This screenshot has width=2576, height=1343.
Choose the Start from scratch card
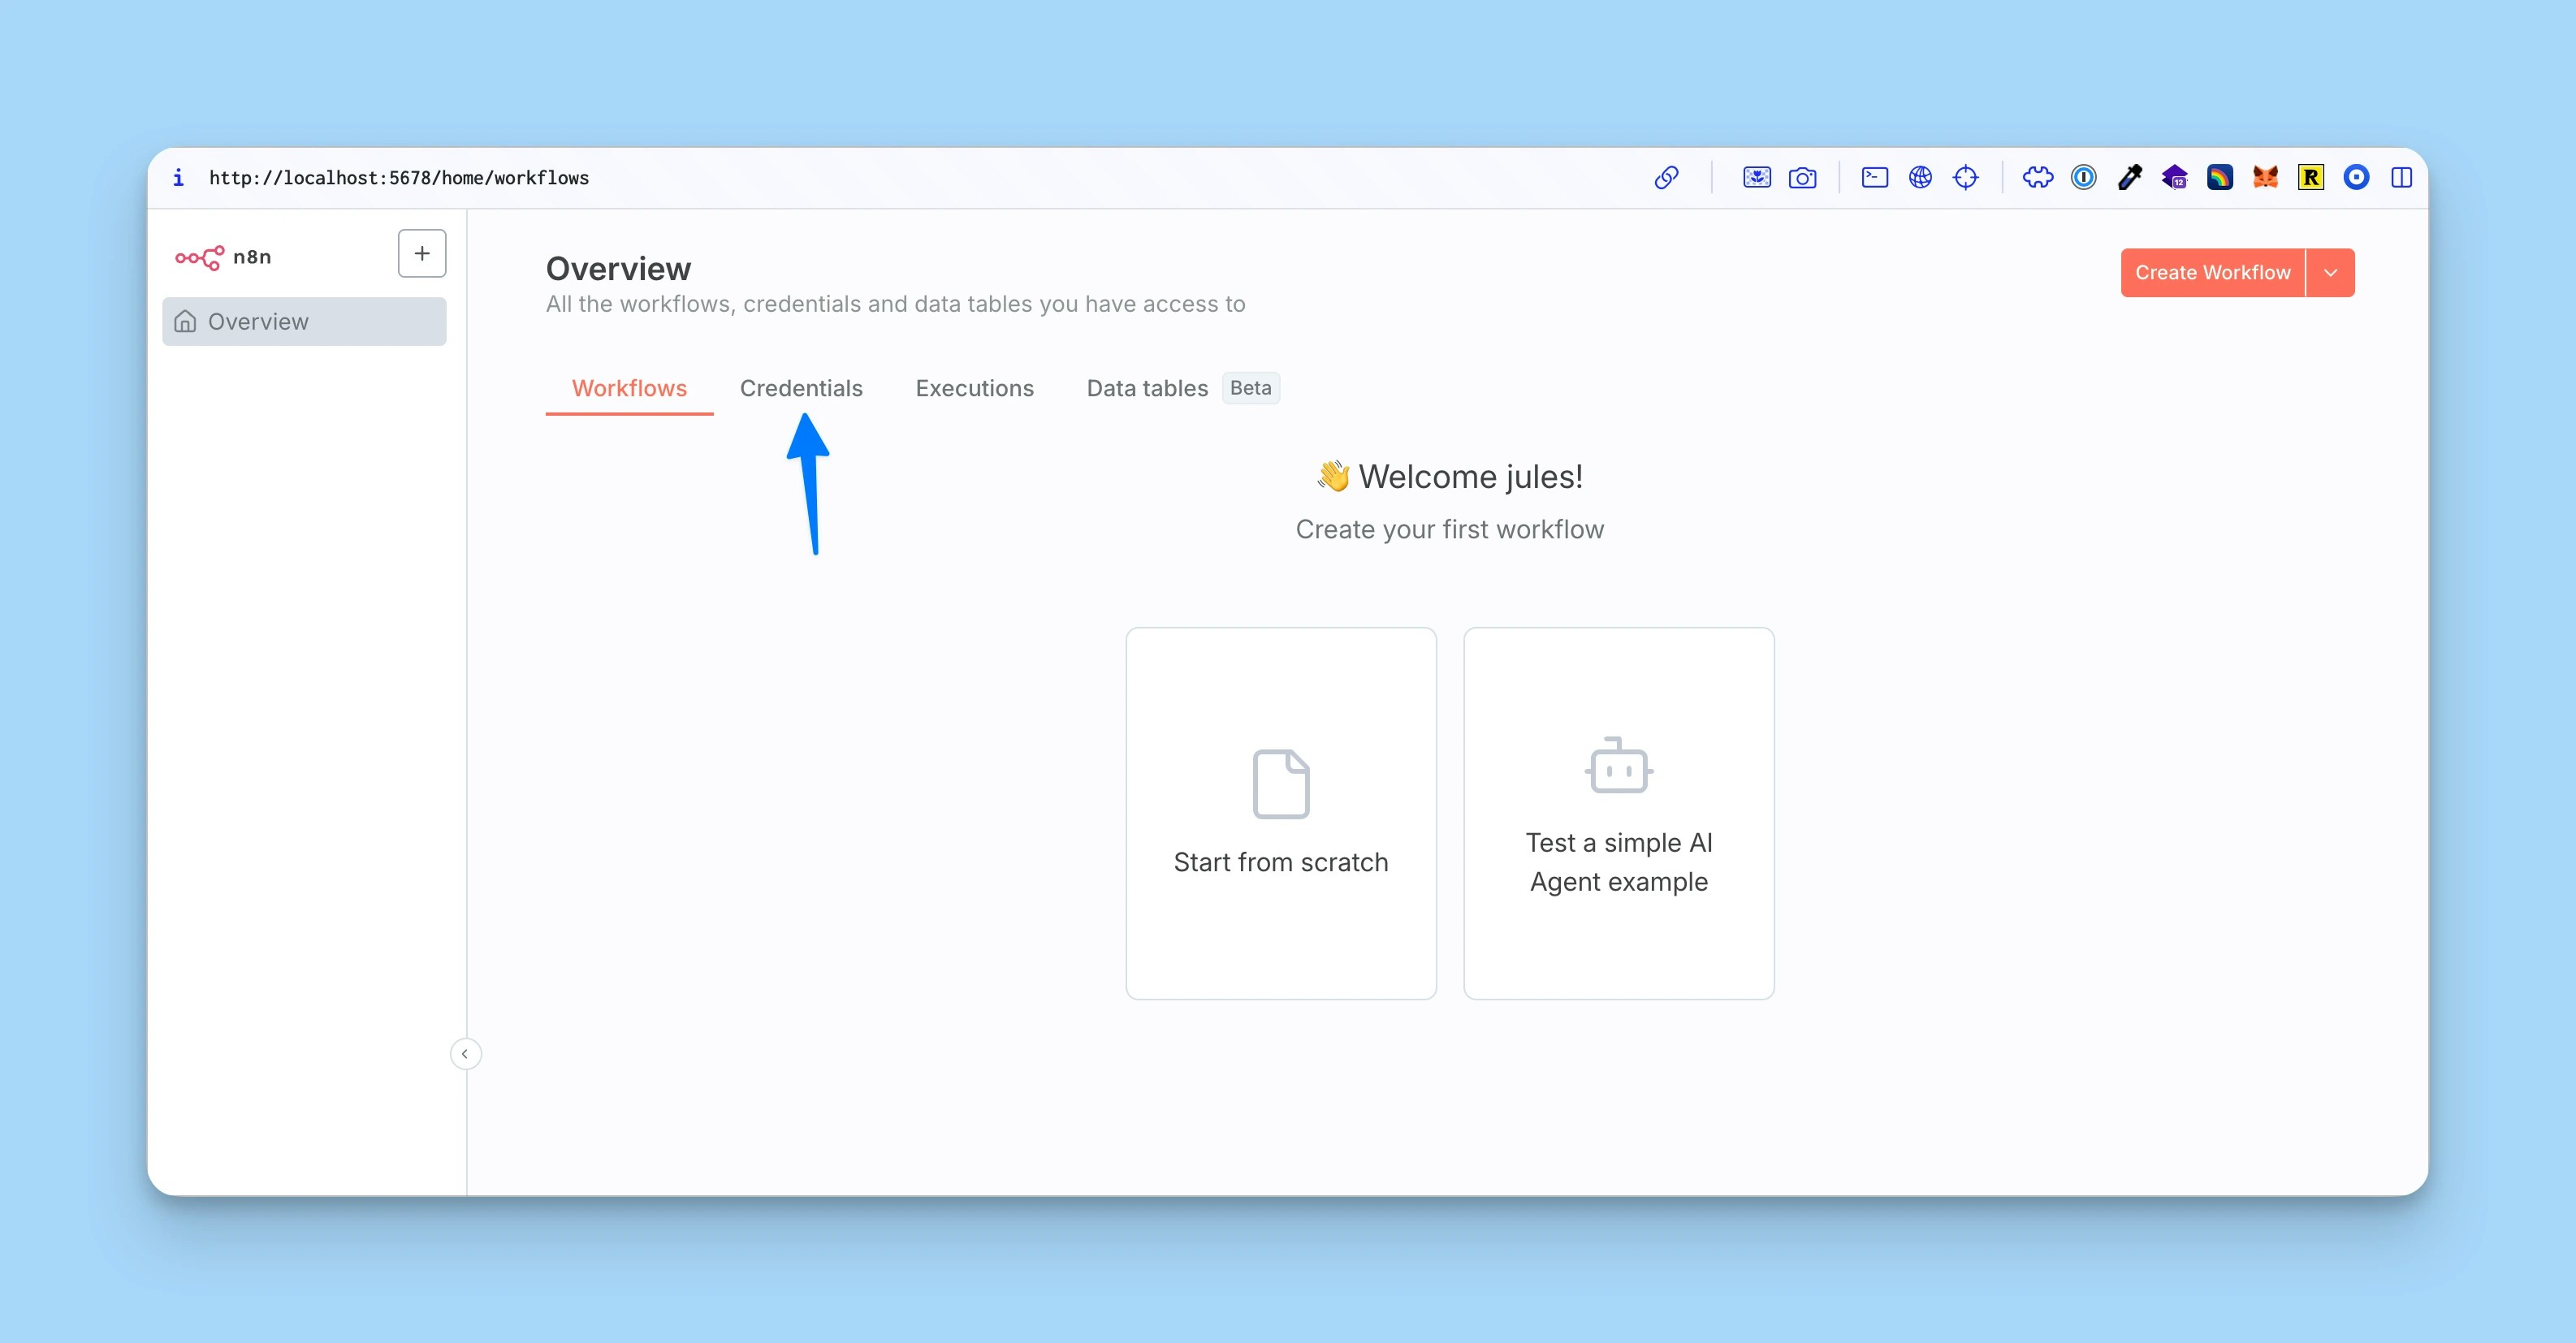(1280, 813)
